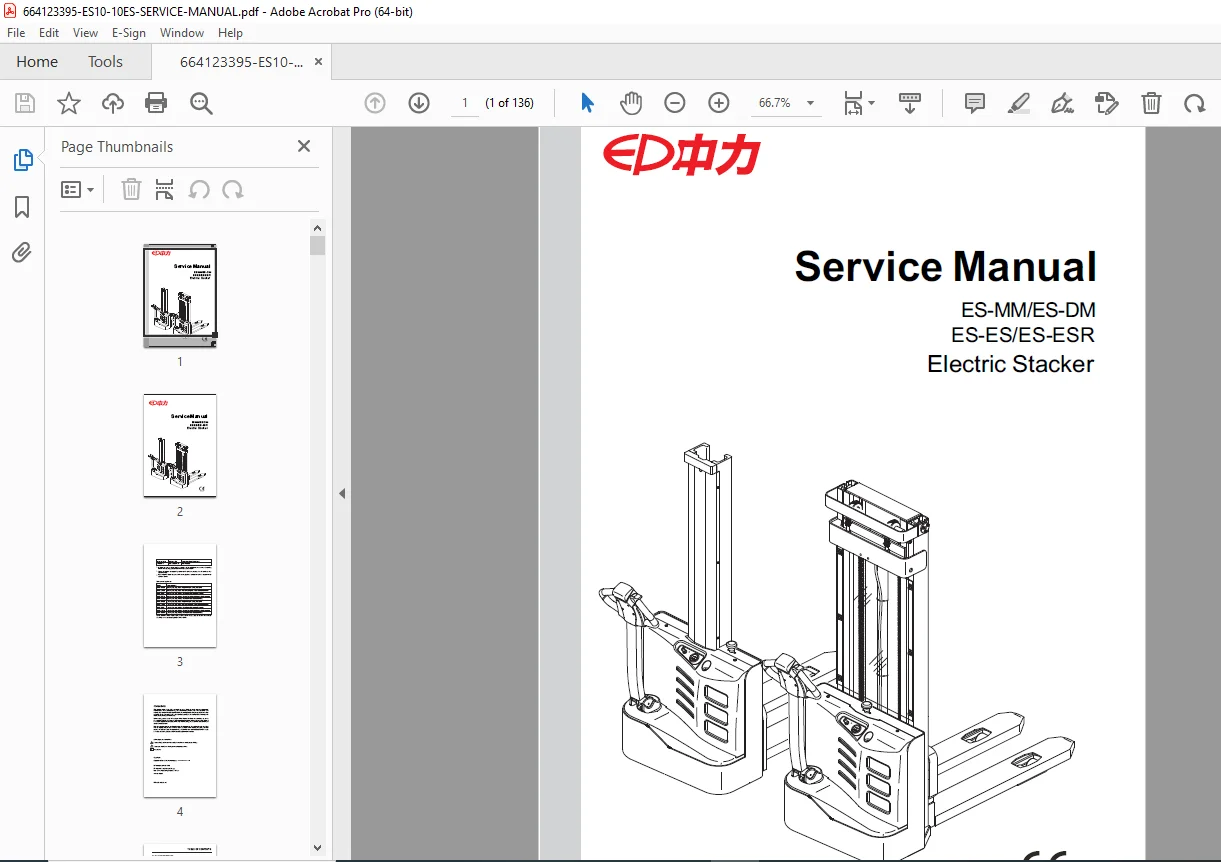
Task: Click the Page Thumbnails panel title
Action: [117, 147]
